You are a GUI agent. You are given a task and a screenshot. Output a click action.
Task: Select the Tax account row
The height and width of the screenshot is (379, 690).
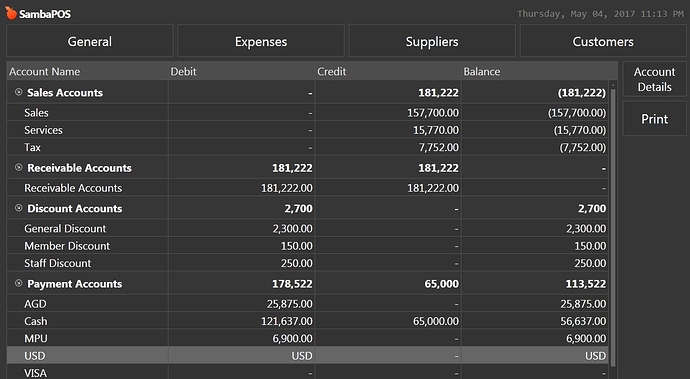308,147
